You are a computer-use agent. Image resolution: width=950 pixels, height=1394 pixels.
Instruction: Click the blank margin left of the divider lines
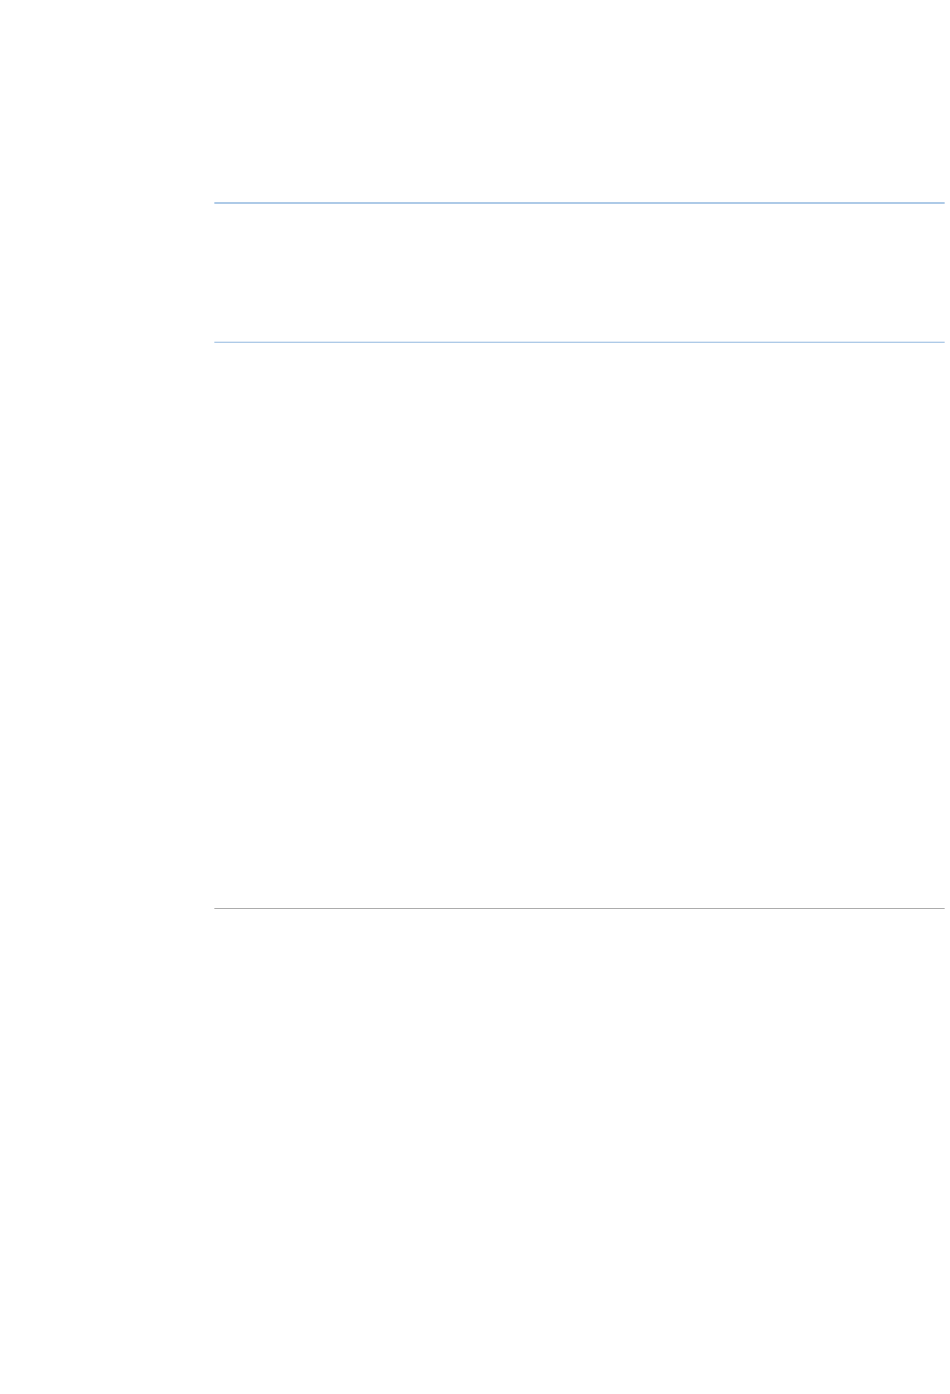(107, 697)
